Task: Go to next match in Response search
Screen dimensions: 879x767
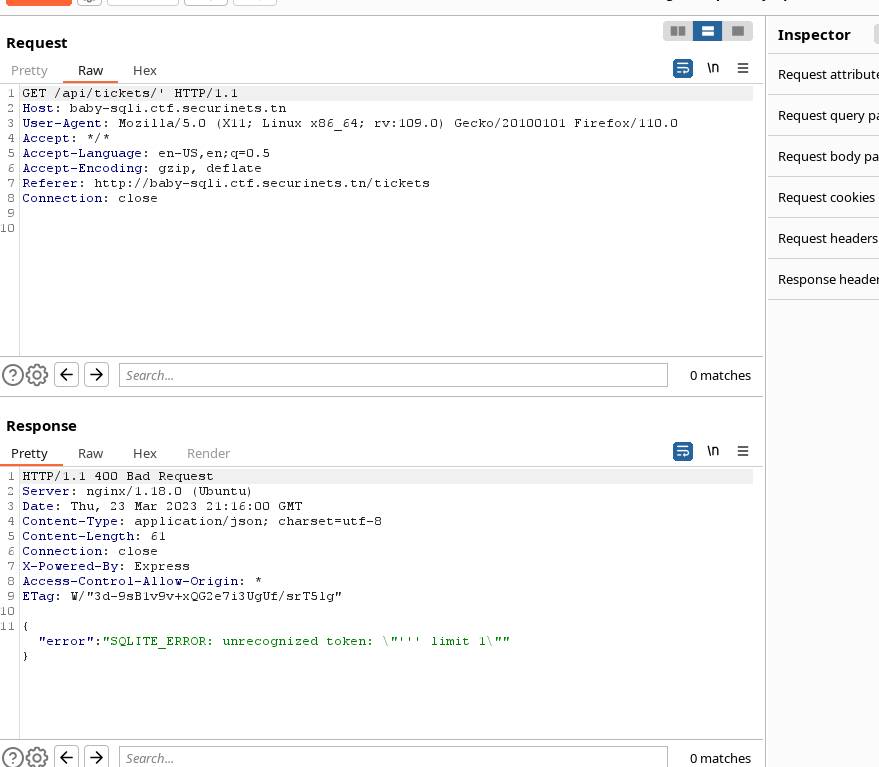Action: tap(96, 757)
